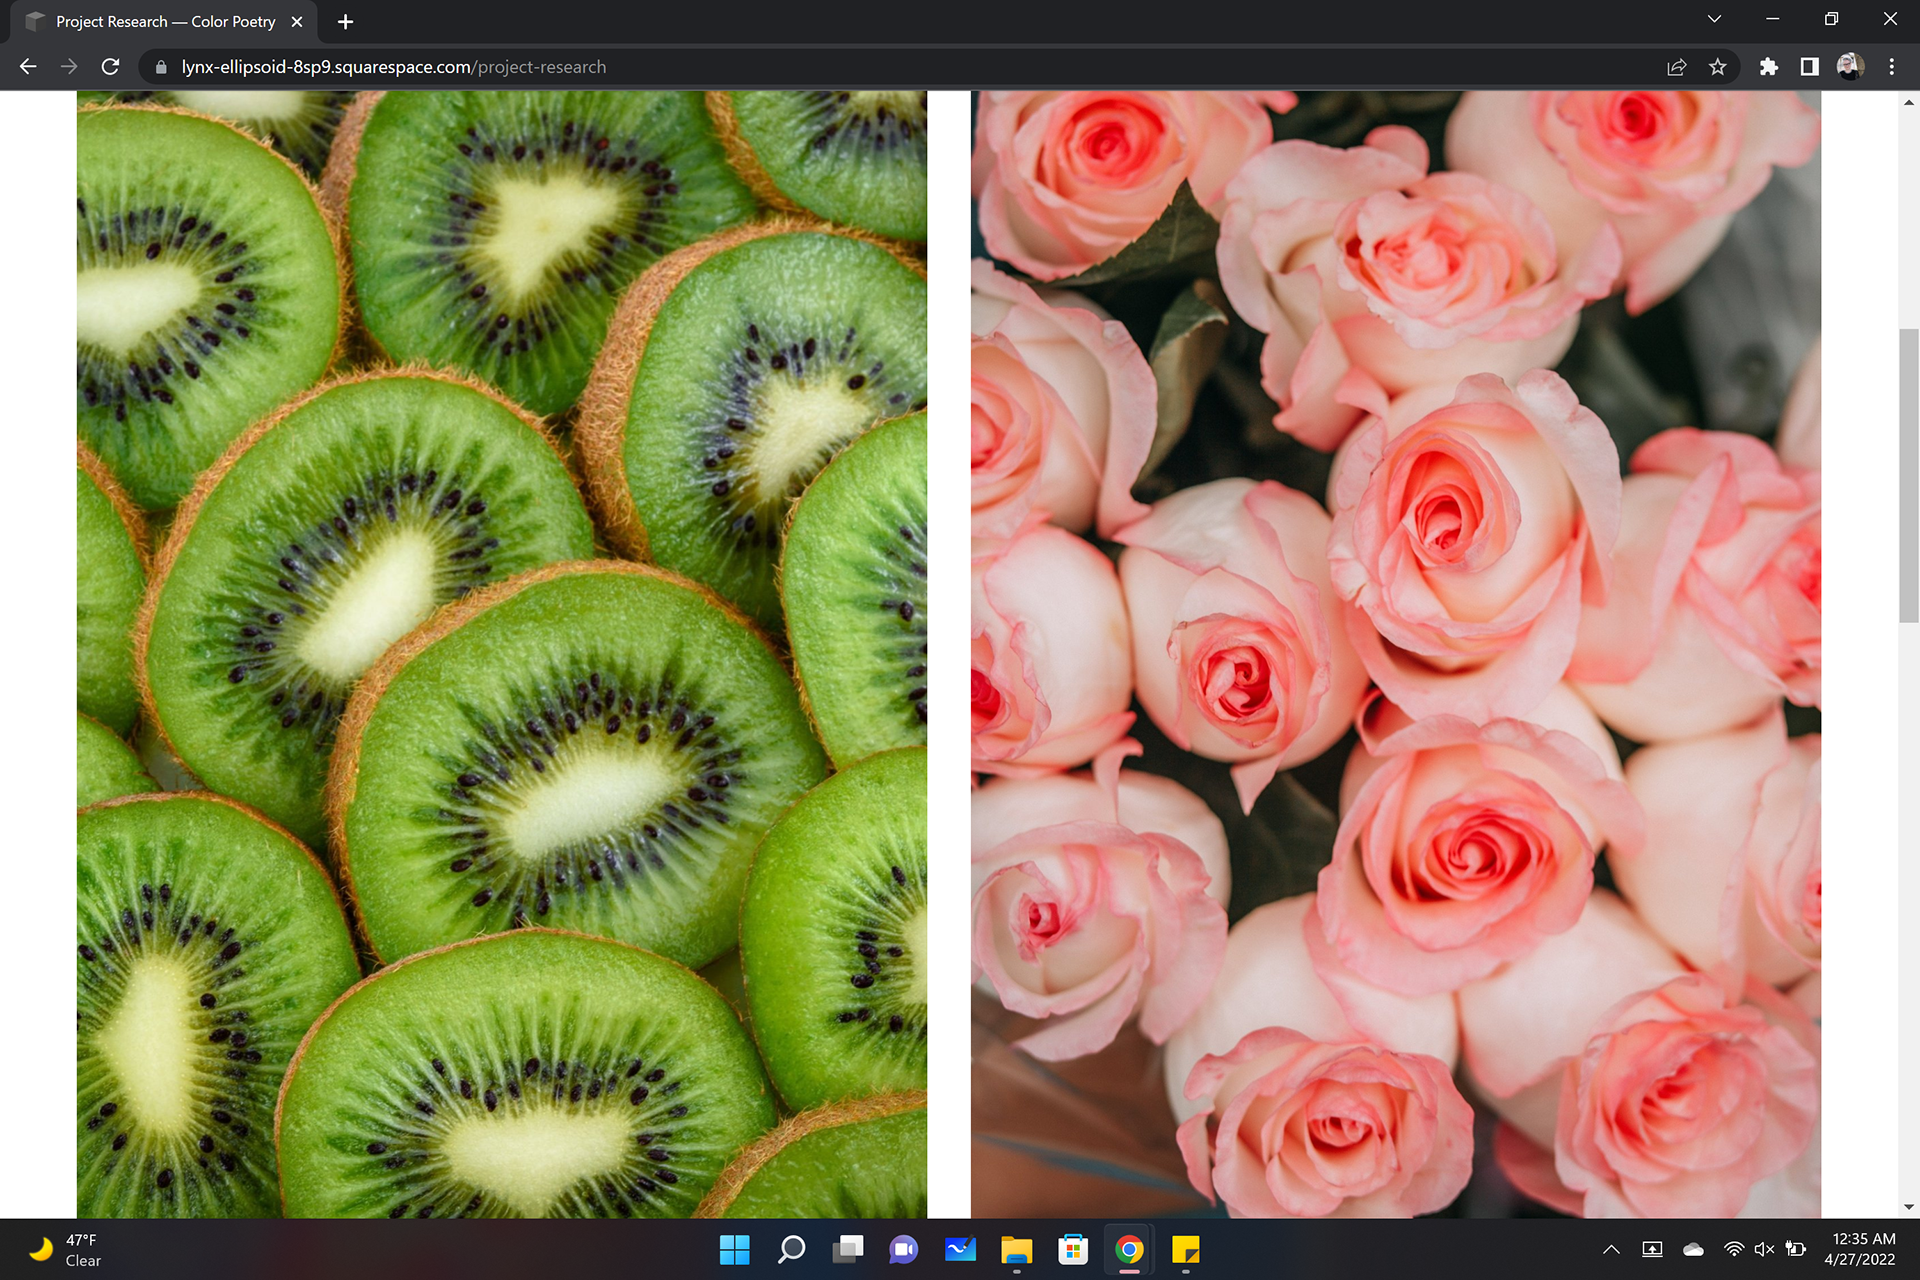Screen dimensions: 1920x1280
Task: Open the pink roses image
Action: point(1395,654)
